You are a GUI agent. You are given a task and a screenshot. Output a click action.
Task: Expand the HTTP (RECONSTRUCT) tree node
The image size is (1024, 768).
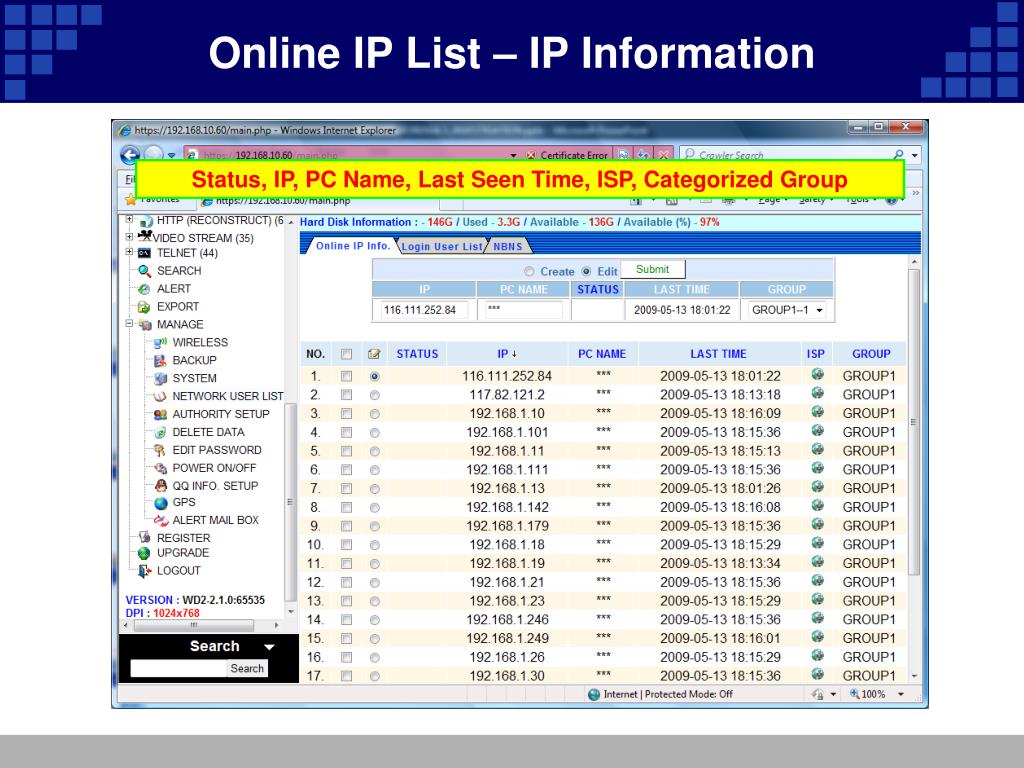pos(129,220)
